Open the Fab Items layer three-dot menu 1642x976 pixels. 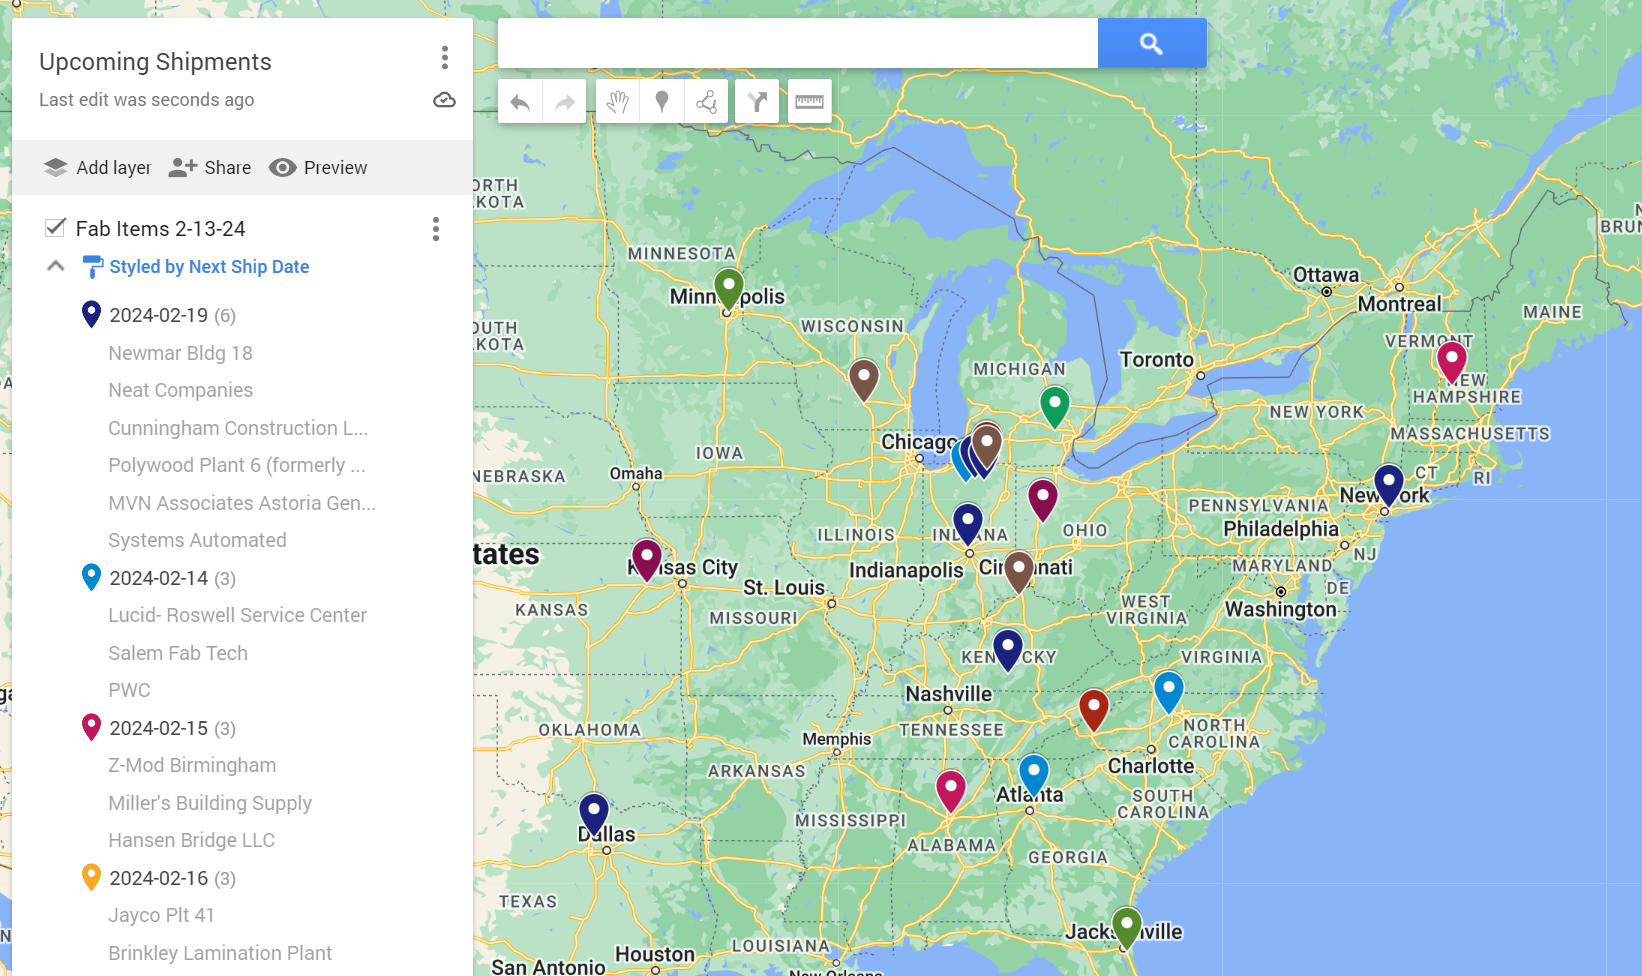(436, 229)
